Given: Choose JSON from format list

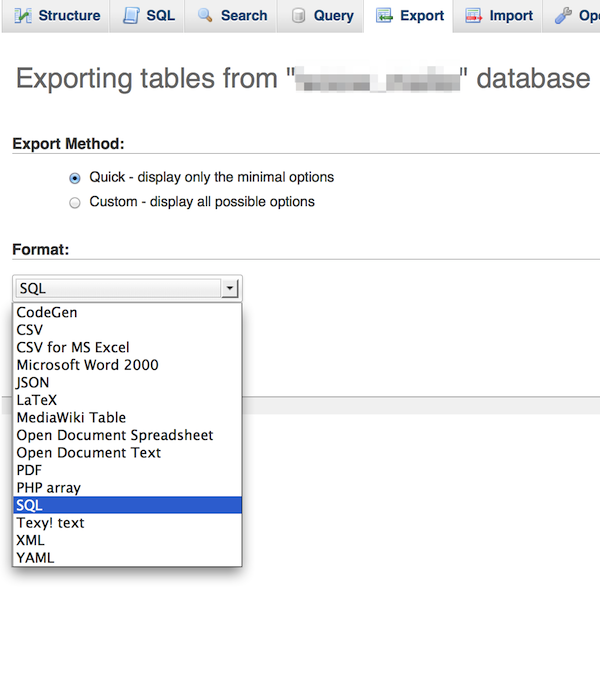Looking at the screenshot, I should click(33, 382).
